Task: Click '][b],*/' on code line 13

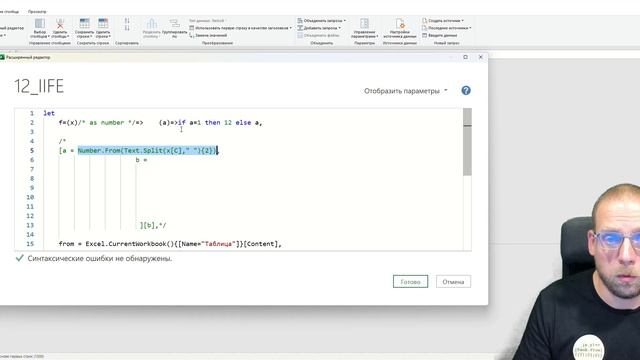Action: click(x=153, y=225)
